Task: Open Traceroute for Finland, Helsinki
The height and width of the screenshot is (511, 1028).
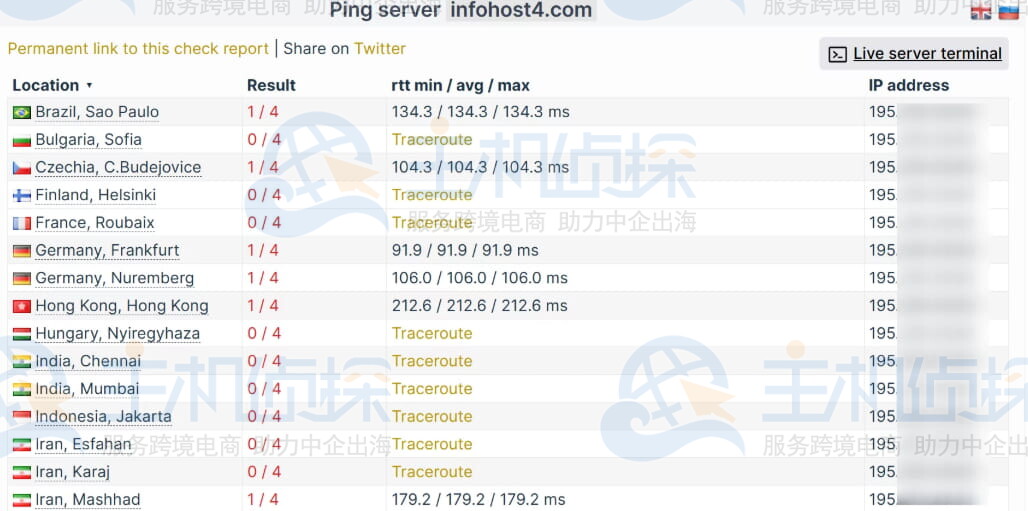Action: click(x=432, y=195)
